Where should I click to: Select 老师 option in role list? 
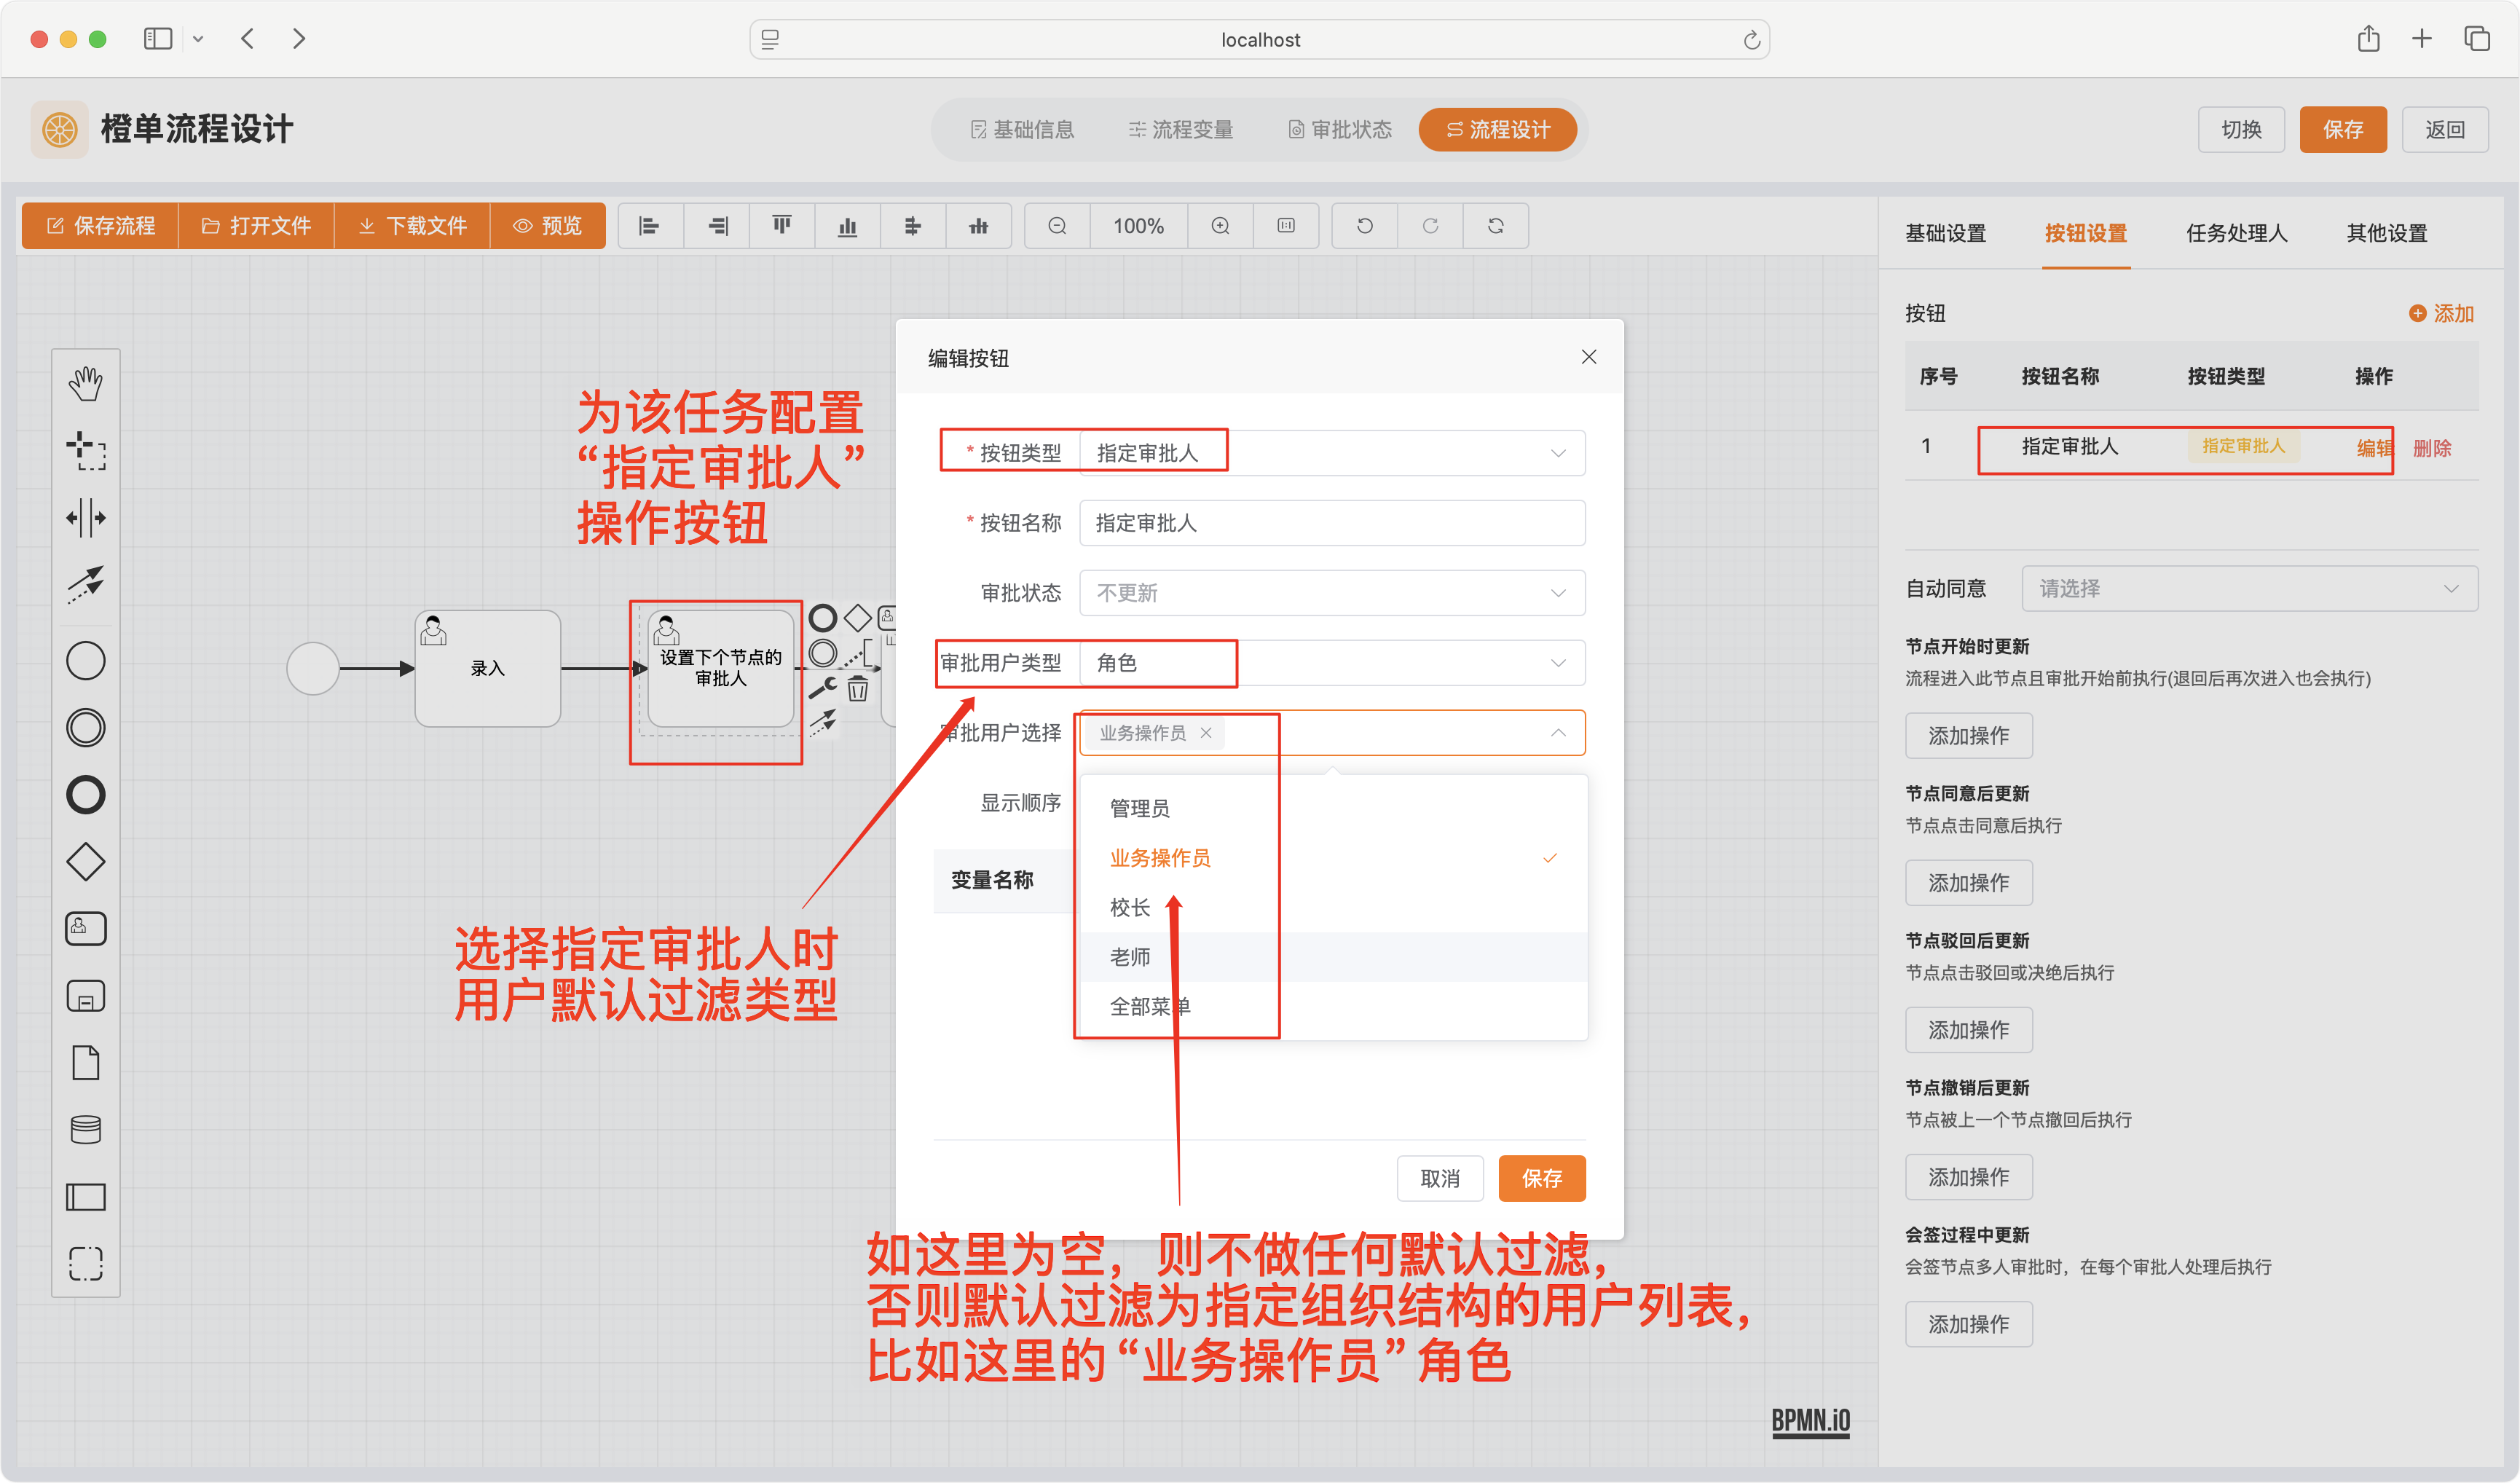pyautogui.click(x=1130, y=957)
